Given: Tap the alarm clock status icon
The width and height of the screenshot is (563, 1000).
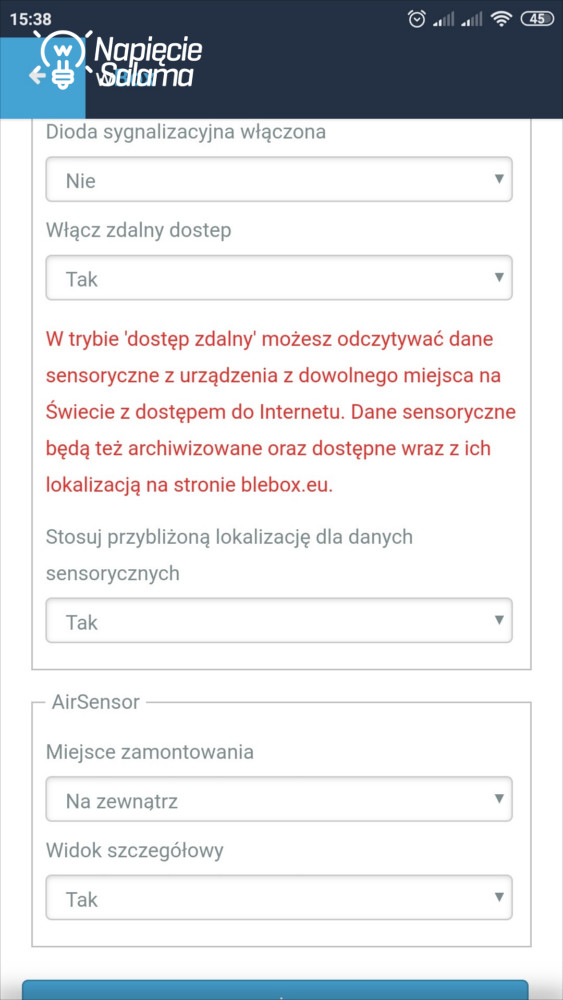Looking at the screenshot, I should (417, 19).
